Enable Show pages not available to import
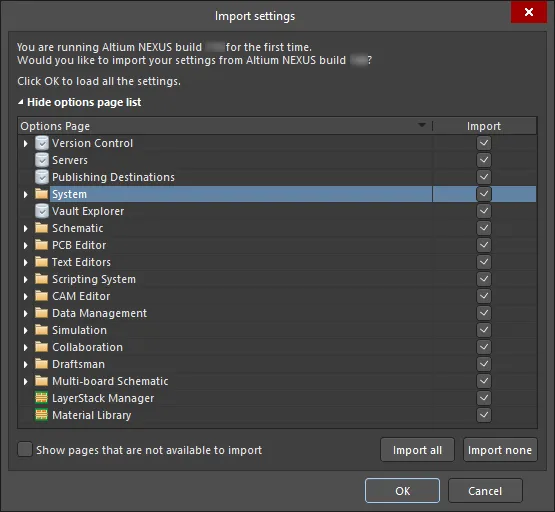This screenshot has height=512, width=555. point(25,449)
